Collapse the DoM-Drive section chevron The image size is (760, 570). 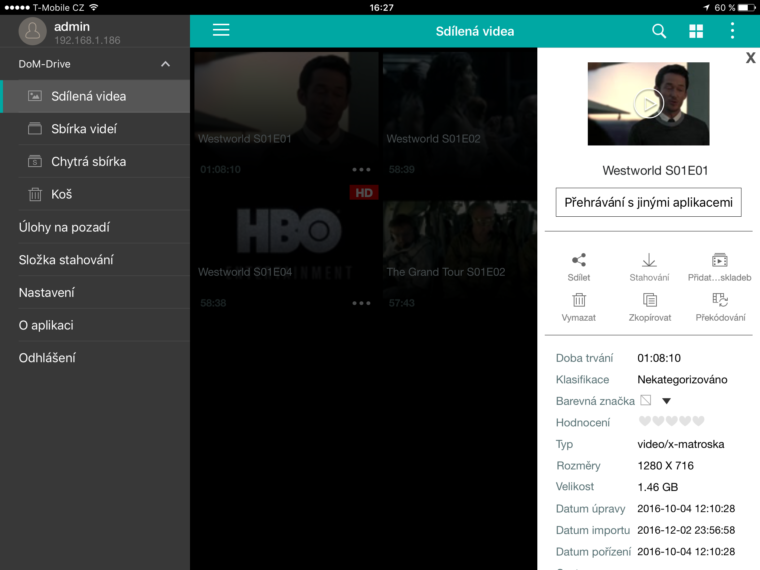(165, 64)
